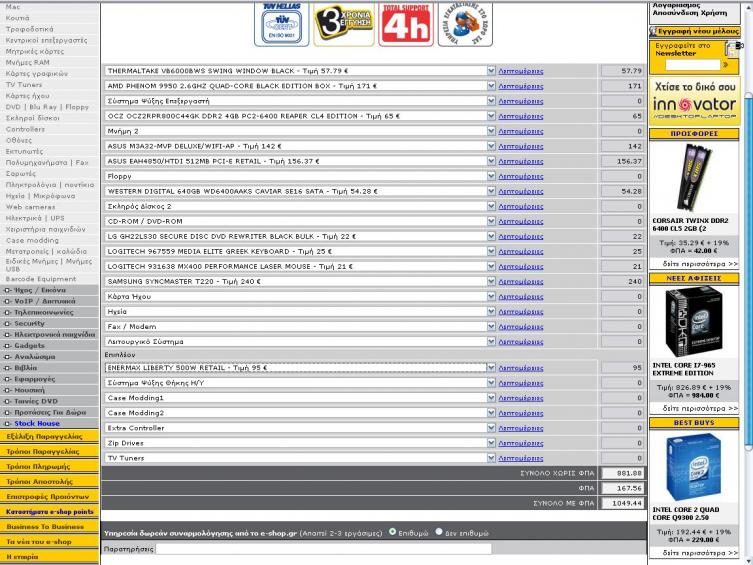Open the Thermaltake case dropdown
Screen dimensions: 753x565
click(x=491, y=71)
